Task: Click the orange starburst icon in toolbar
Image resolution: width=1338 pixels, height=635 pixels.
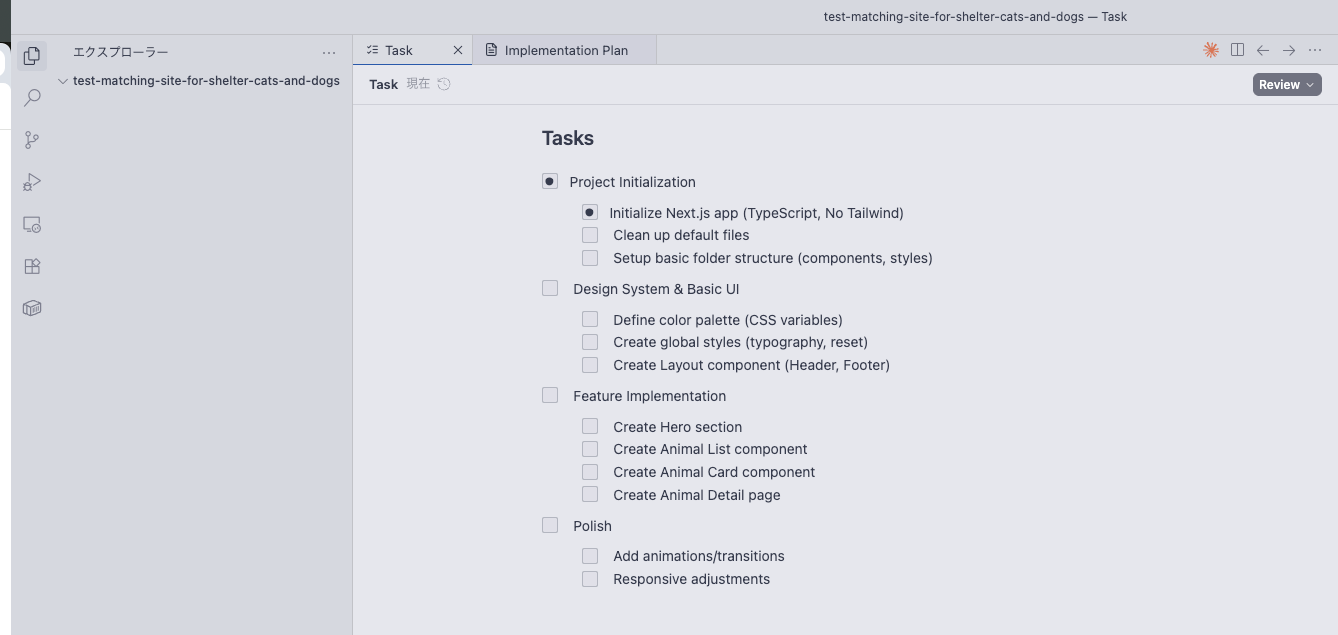Action: [x=1211, y=50]
